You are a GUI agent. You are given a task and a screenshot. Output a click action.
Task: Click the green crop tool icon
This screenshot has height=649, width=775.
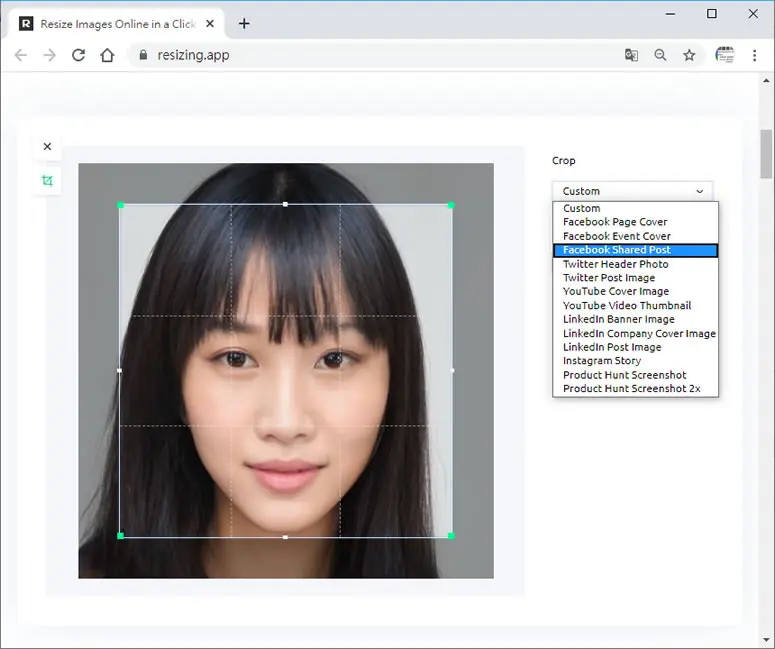click(47, 181)
